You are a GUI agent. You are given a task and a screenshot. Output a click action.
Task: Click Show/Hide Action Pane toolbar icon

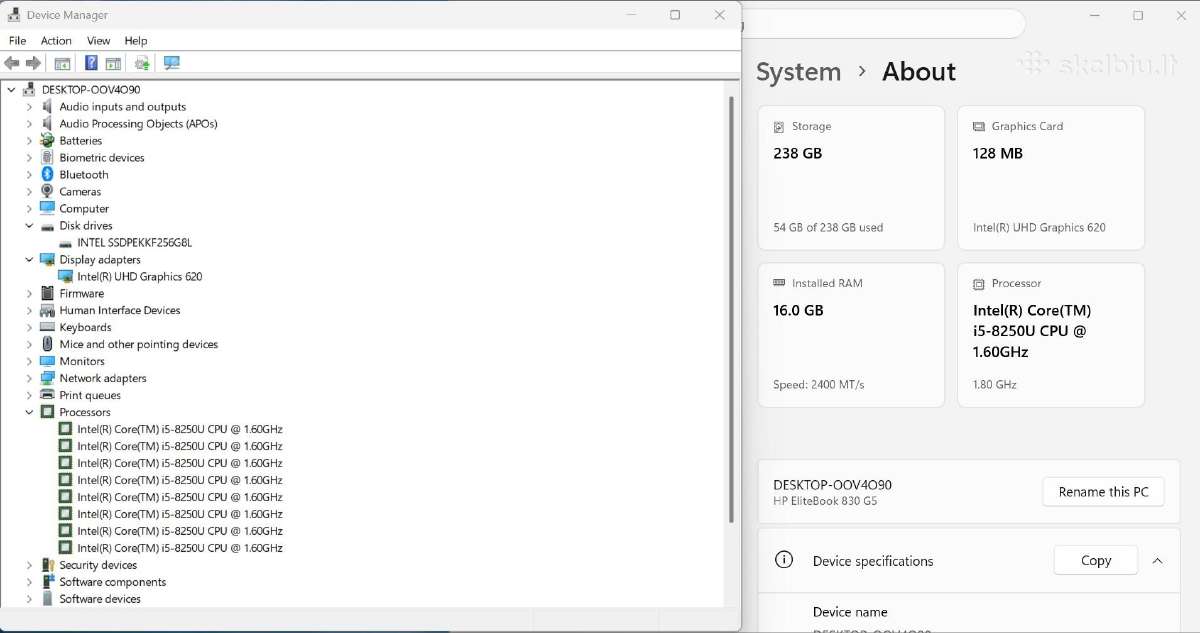tap(113, 63)
